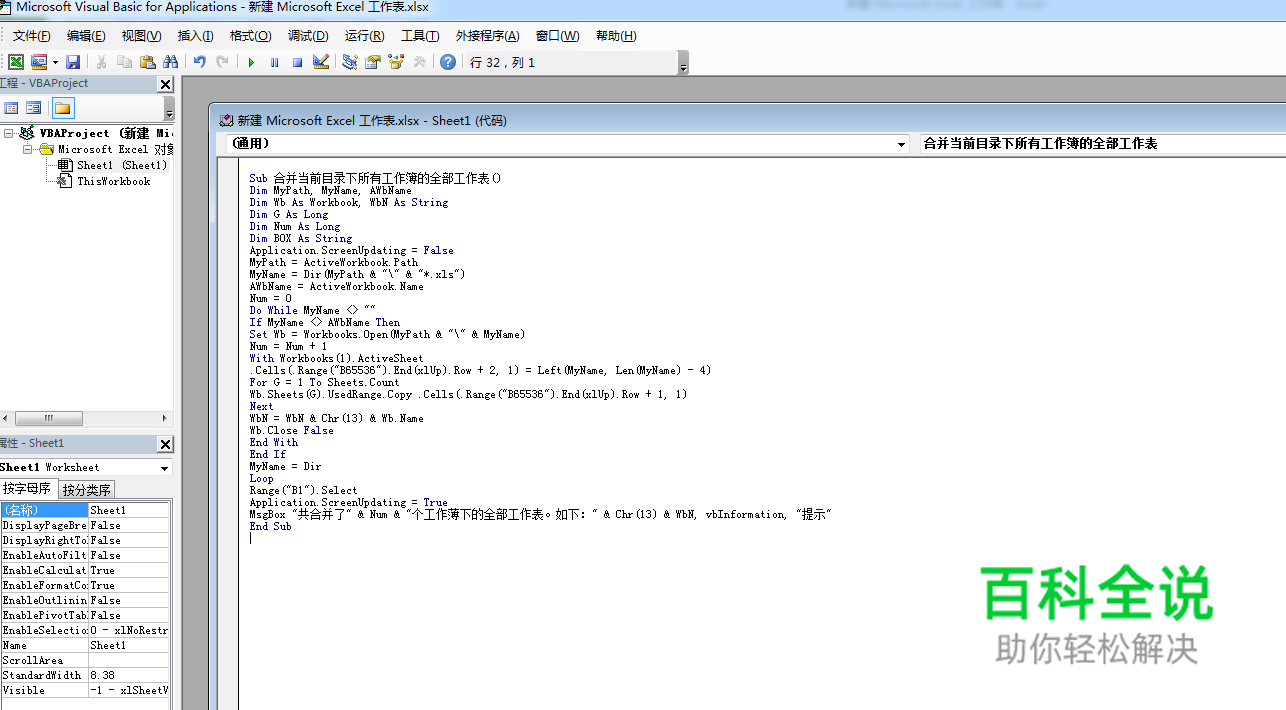Open the procedure dropdown showing 合并当前目录

coord(1102,144)
